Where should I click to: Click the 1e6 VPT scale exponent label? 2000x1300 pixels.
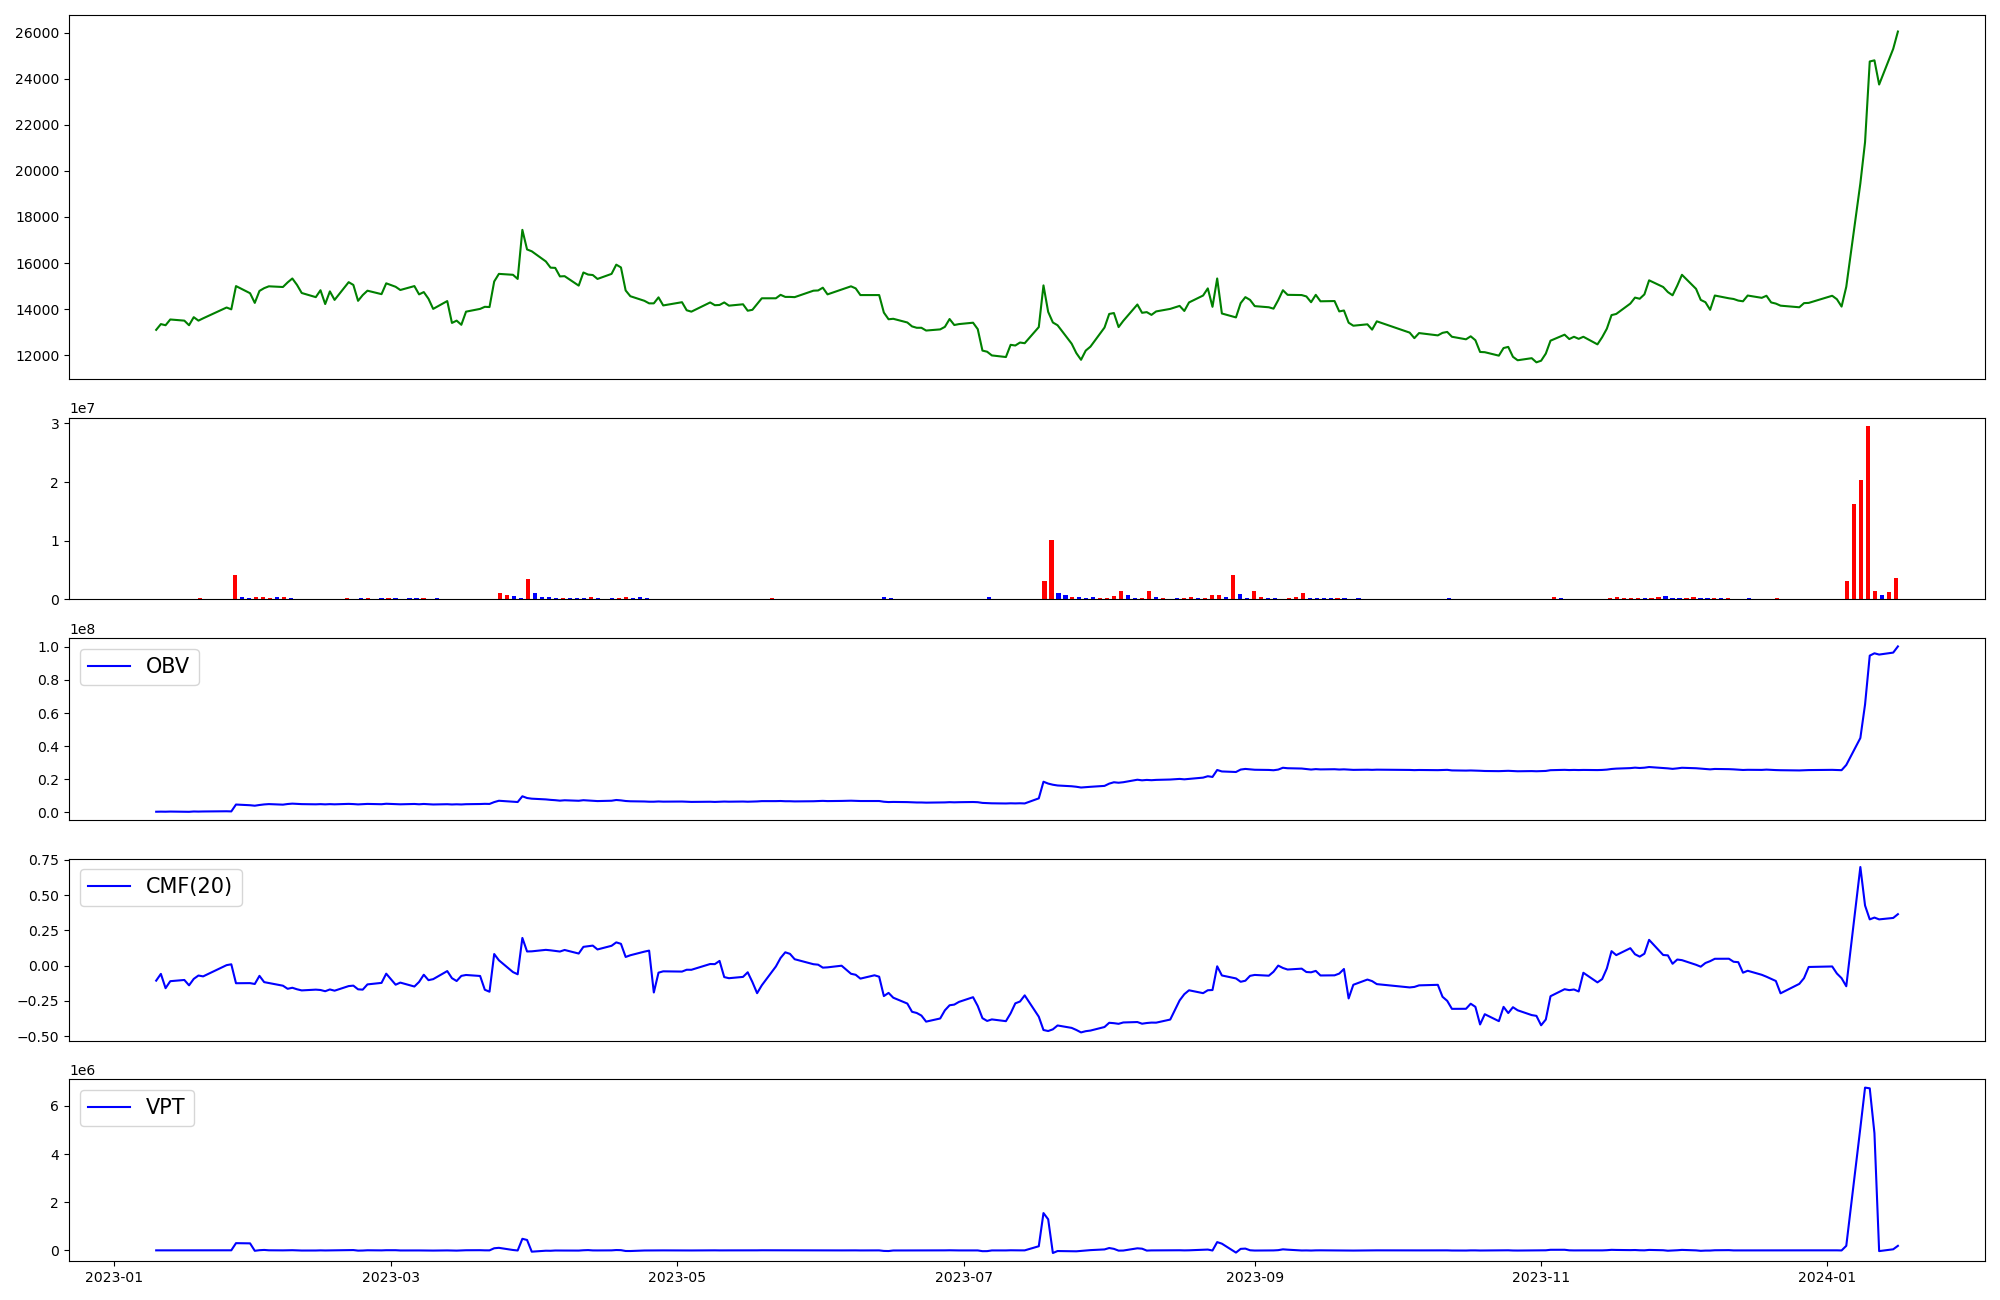point(82,1070)
